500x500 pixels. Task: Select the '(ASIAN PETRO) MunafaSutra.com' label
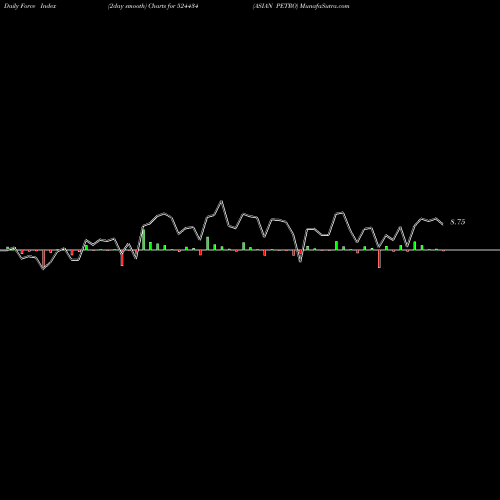(x=301, y=6)
